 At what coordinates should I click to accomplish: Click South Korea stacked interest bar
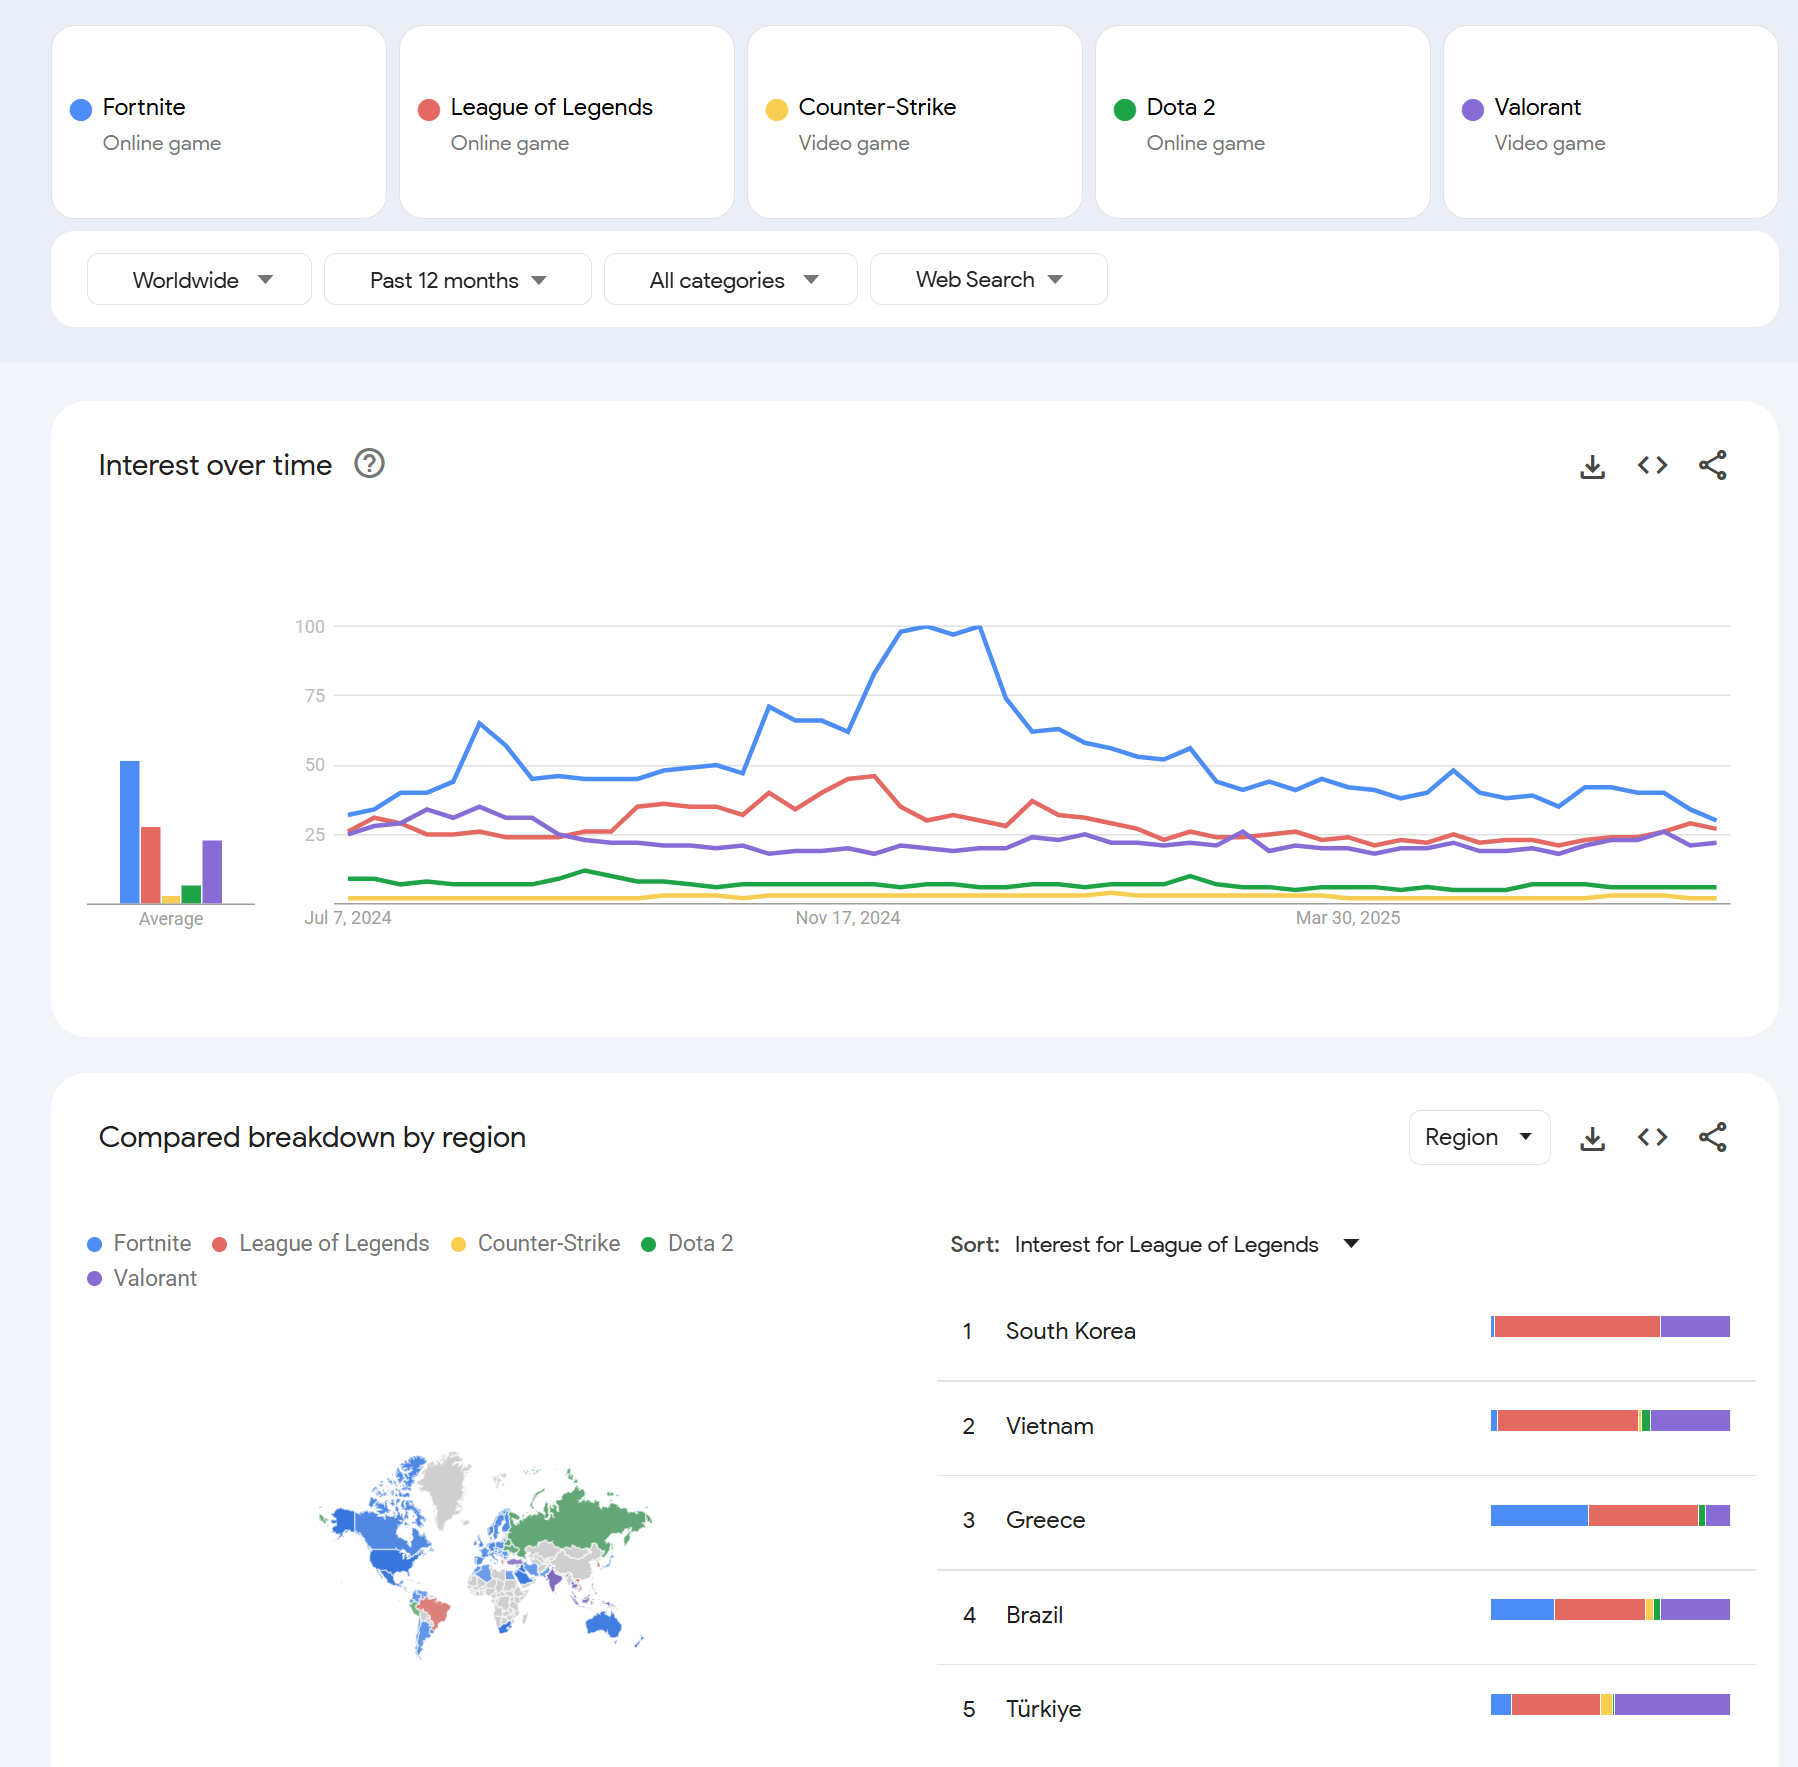tap(1610, 1327)
